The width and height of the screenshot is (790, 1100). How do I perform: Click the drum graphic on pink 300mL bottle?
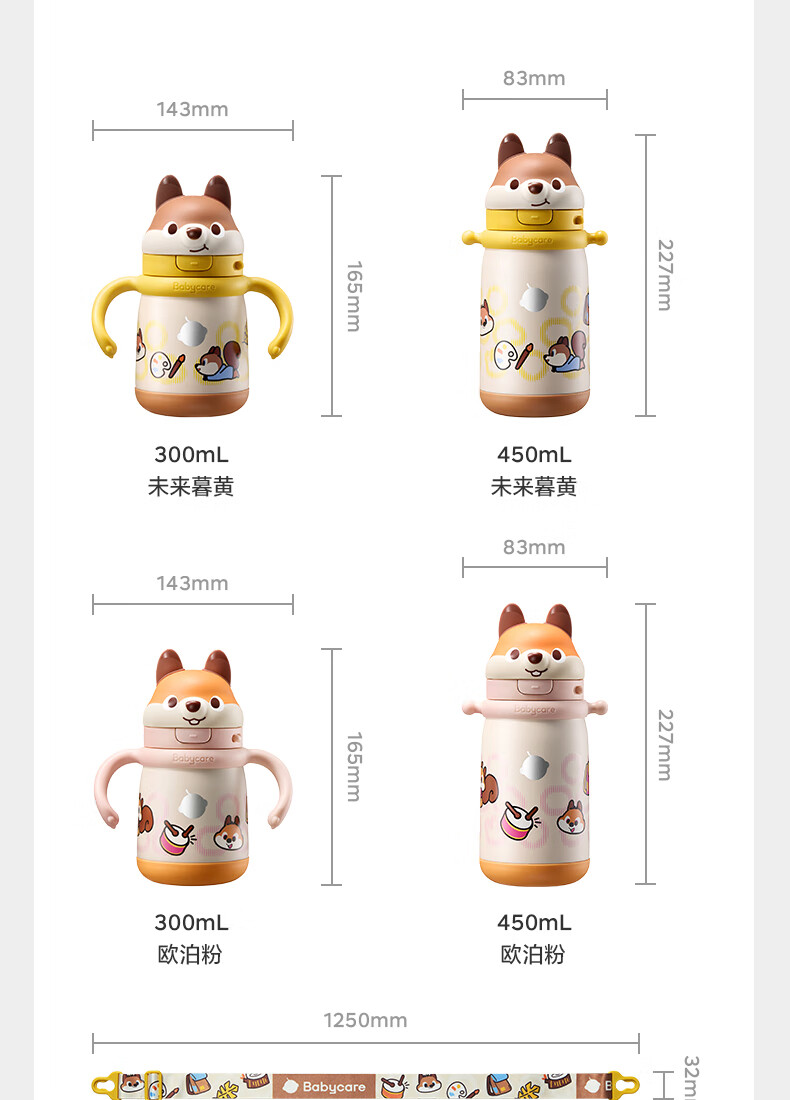(178, 837)
